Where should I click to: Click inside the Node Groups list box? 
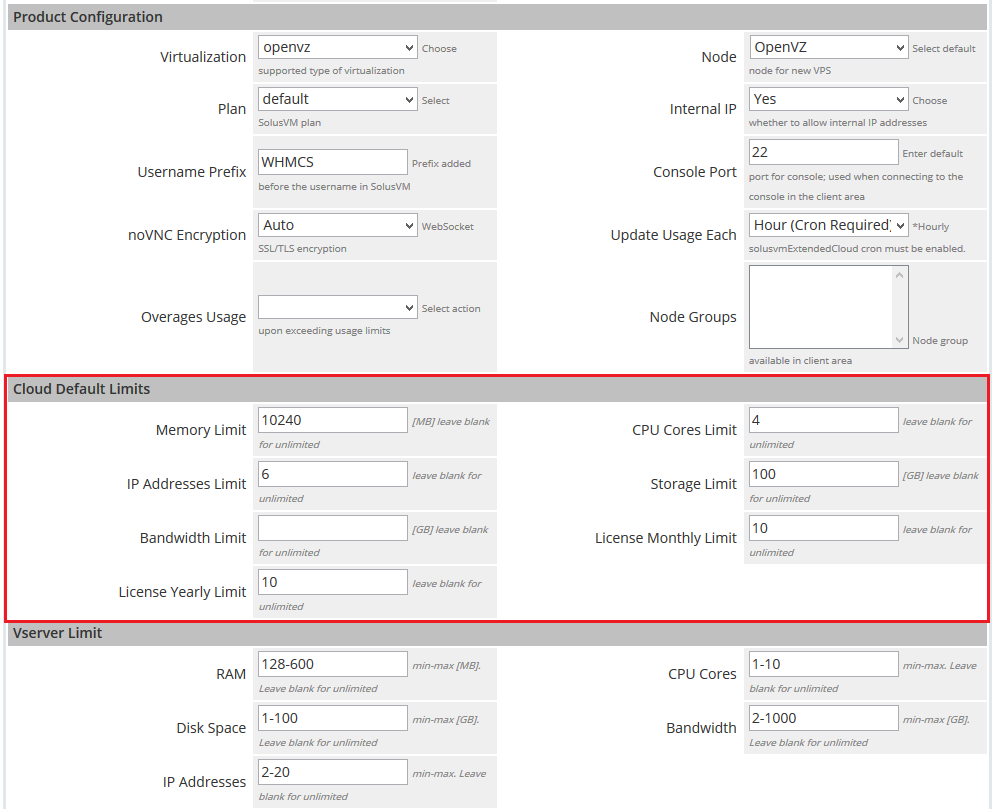click(821, 307)
